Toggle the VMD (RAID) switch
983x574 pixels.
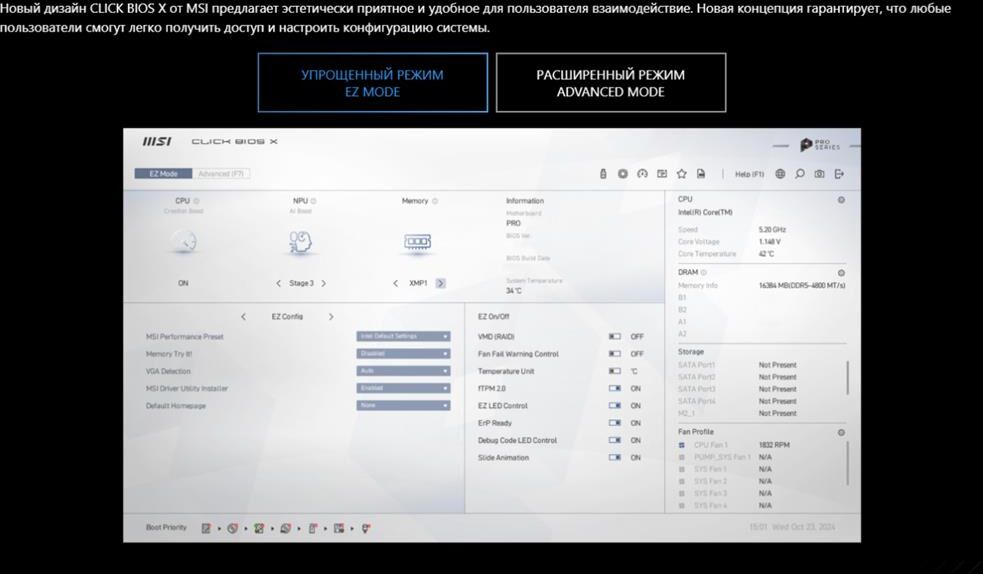point(615,337)
